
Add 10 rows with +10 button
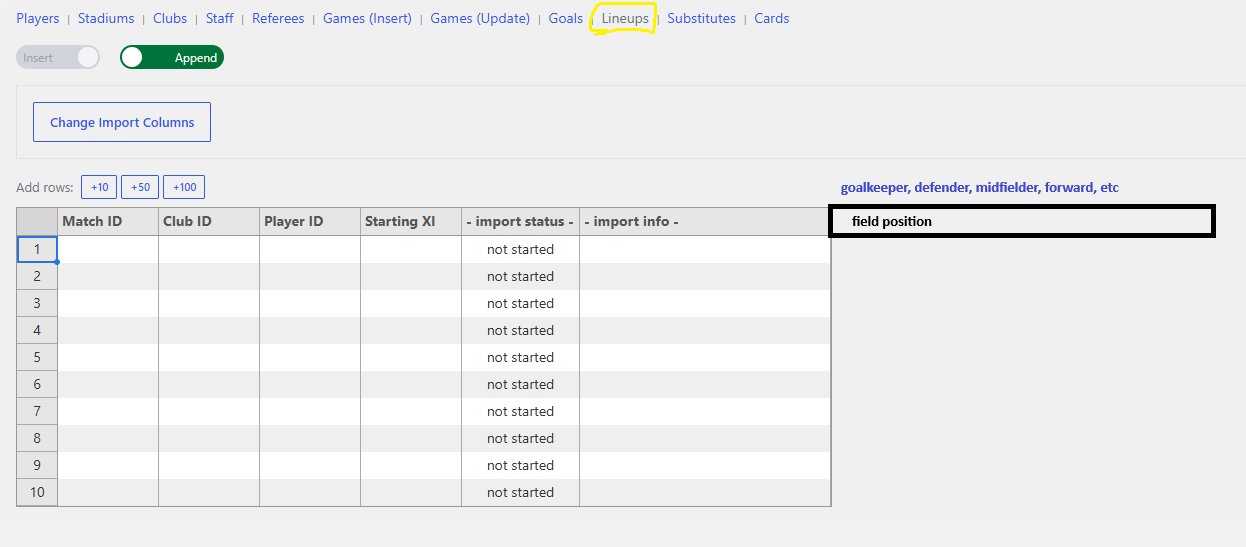tap(99, 187)
